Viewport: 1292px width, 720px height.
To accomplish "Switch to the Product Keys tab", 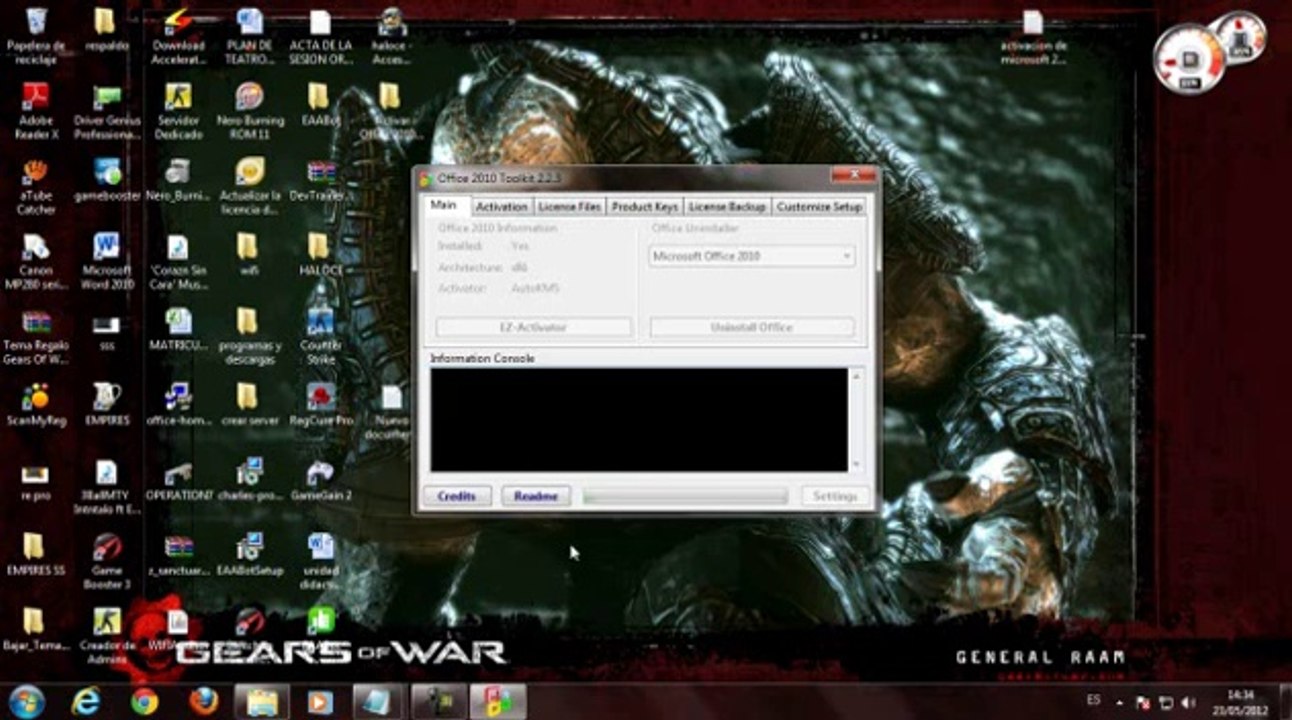I will [645, 206].
